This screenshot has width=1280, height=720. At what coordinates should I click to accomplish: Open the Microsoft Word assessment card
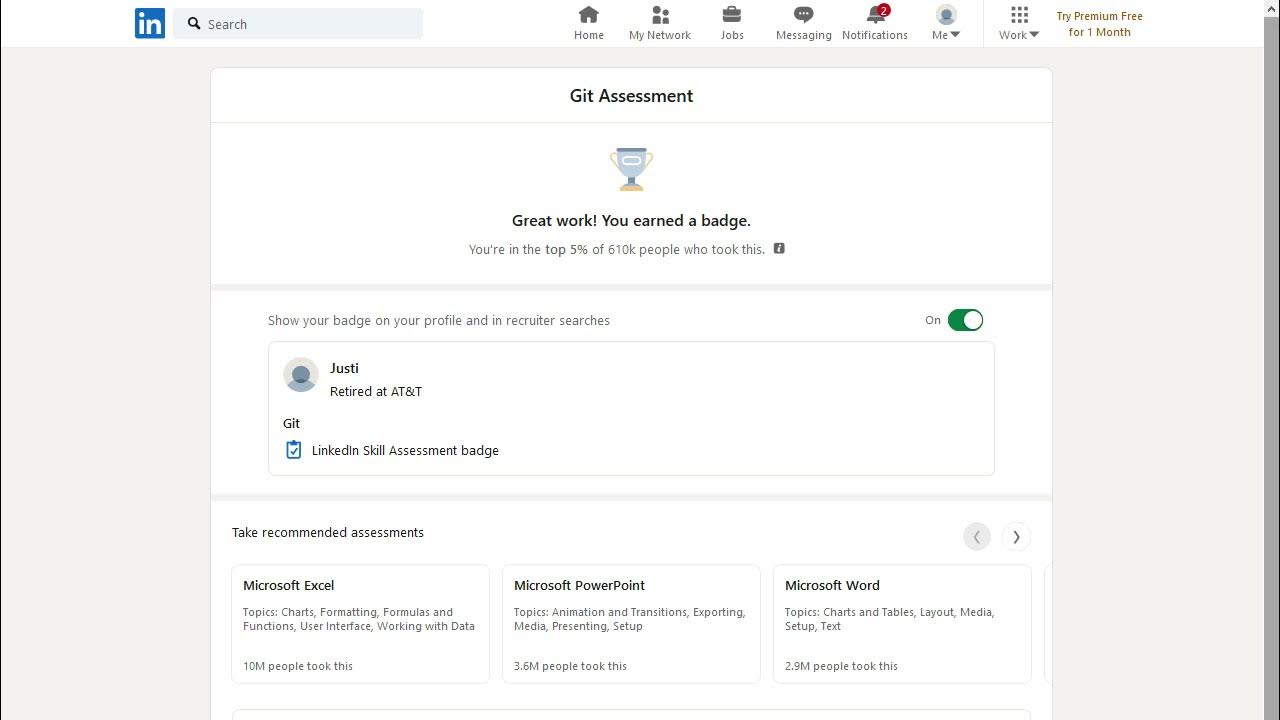(902, 624)
